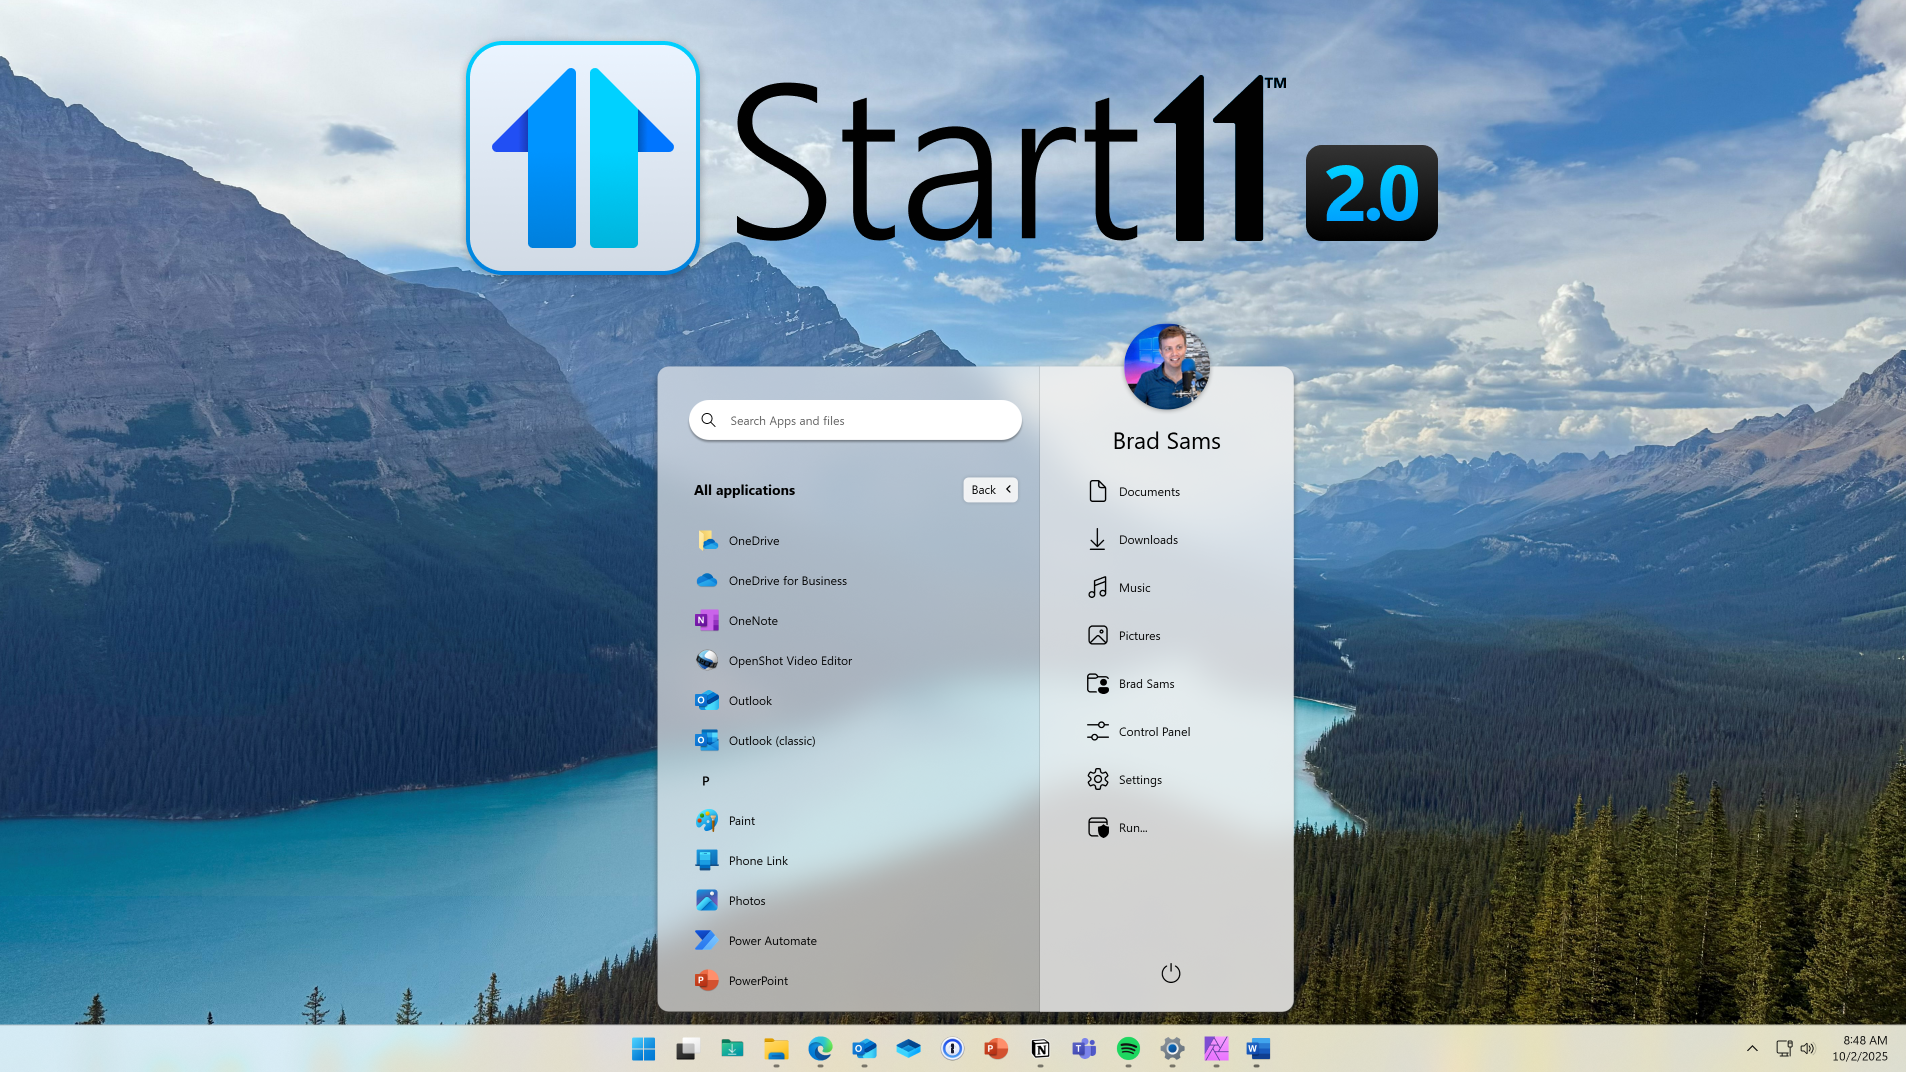Image resolution: width=1906 pixels, height=1072 pixels.
Task: Open Control Panel from the right pane
Action: [1153, 732]
